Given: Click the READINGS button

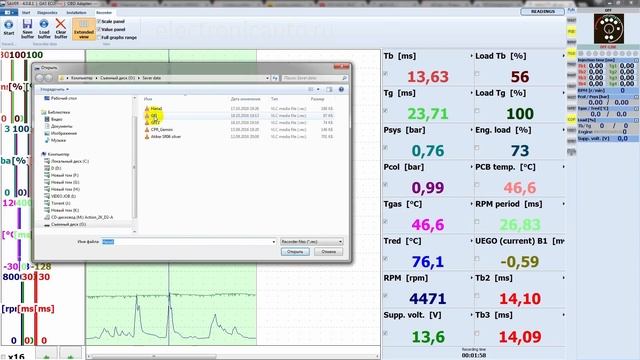Looking at the screenshot, I should (542, 11).
